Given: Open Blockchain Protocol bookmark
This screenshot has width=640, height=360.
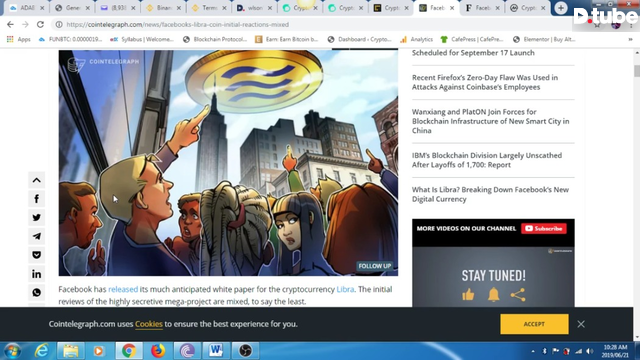Looking at the screenshot, I should coord(215,40).
